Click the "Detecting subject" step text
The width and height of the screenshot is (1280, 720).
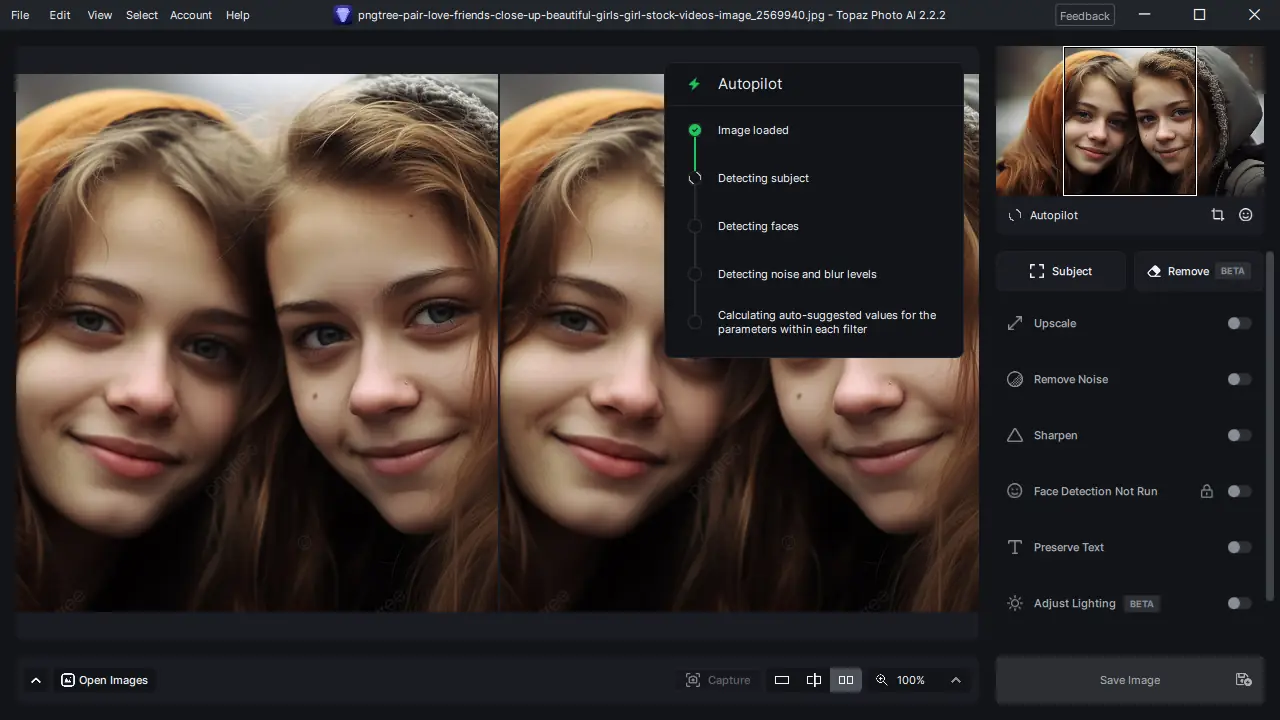[x=763, y=178]
